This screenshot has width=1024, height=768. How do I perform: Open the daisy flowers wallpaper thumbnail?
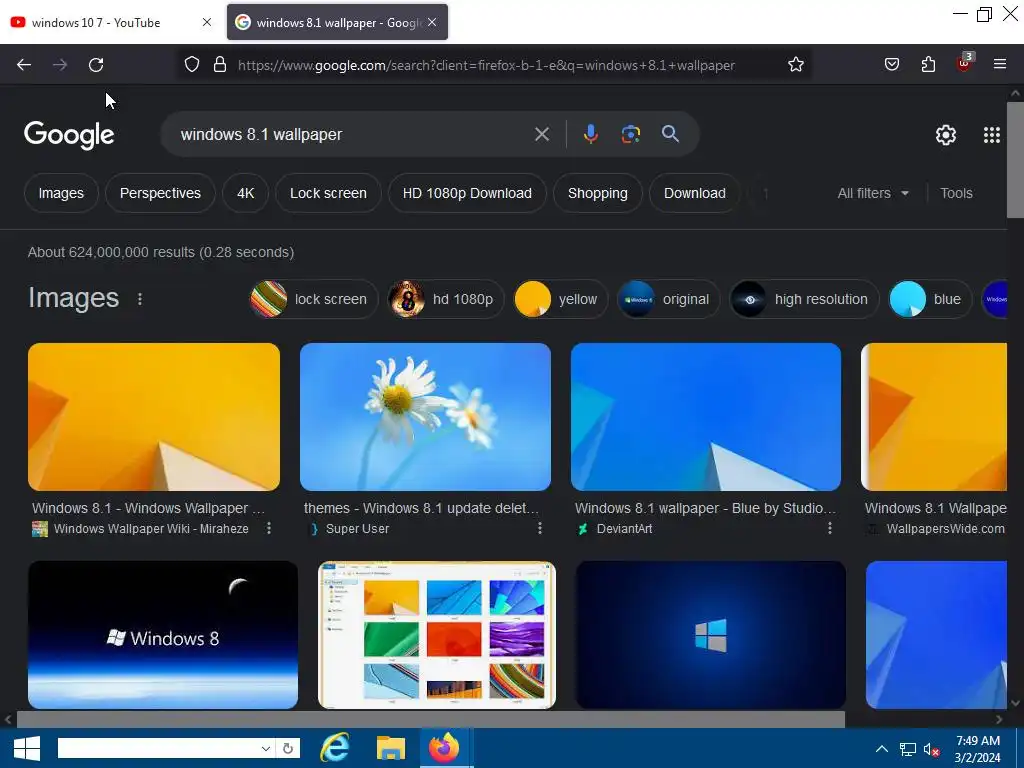425,417
